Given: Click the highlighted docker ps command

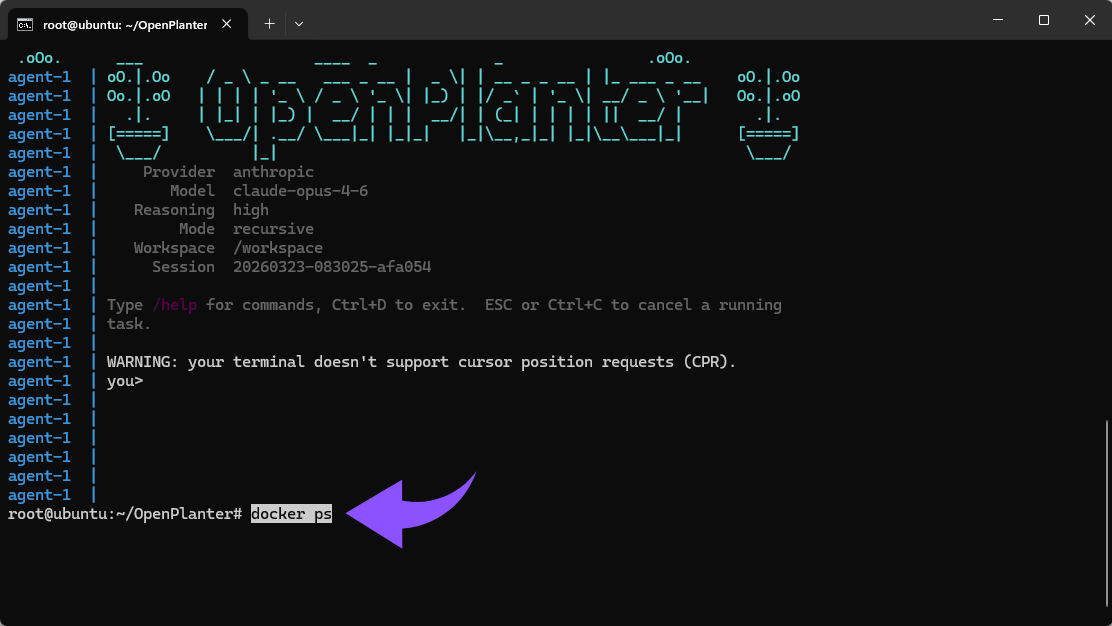Looking at the screenshot, I should [291, 513].
